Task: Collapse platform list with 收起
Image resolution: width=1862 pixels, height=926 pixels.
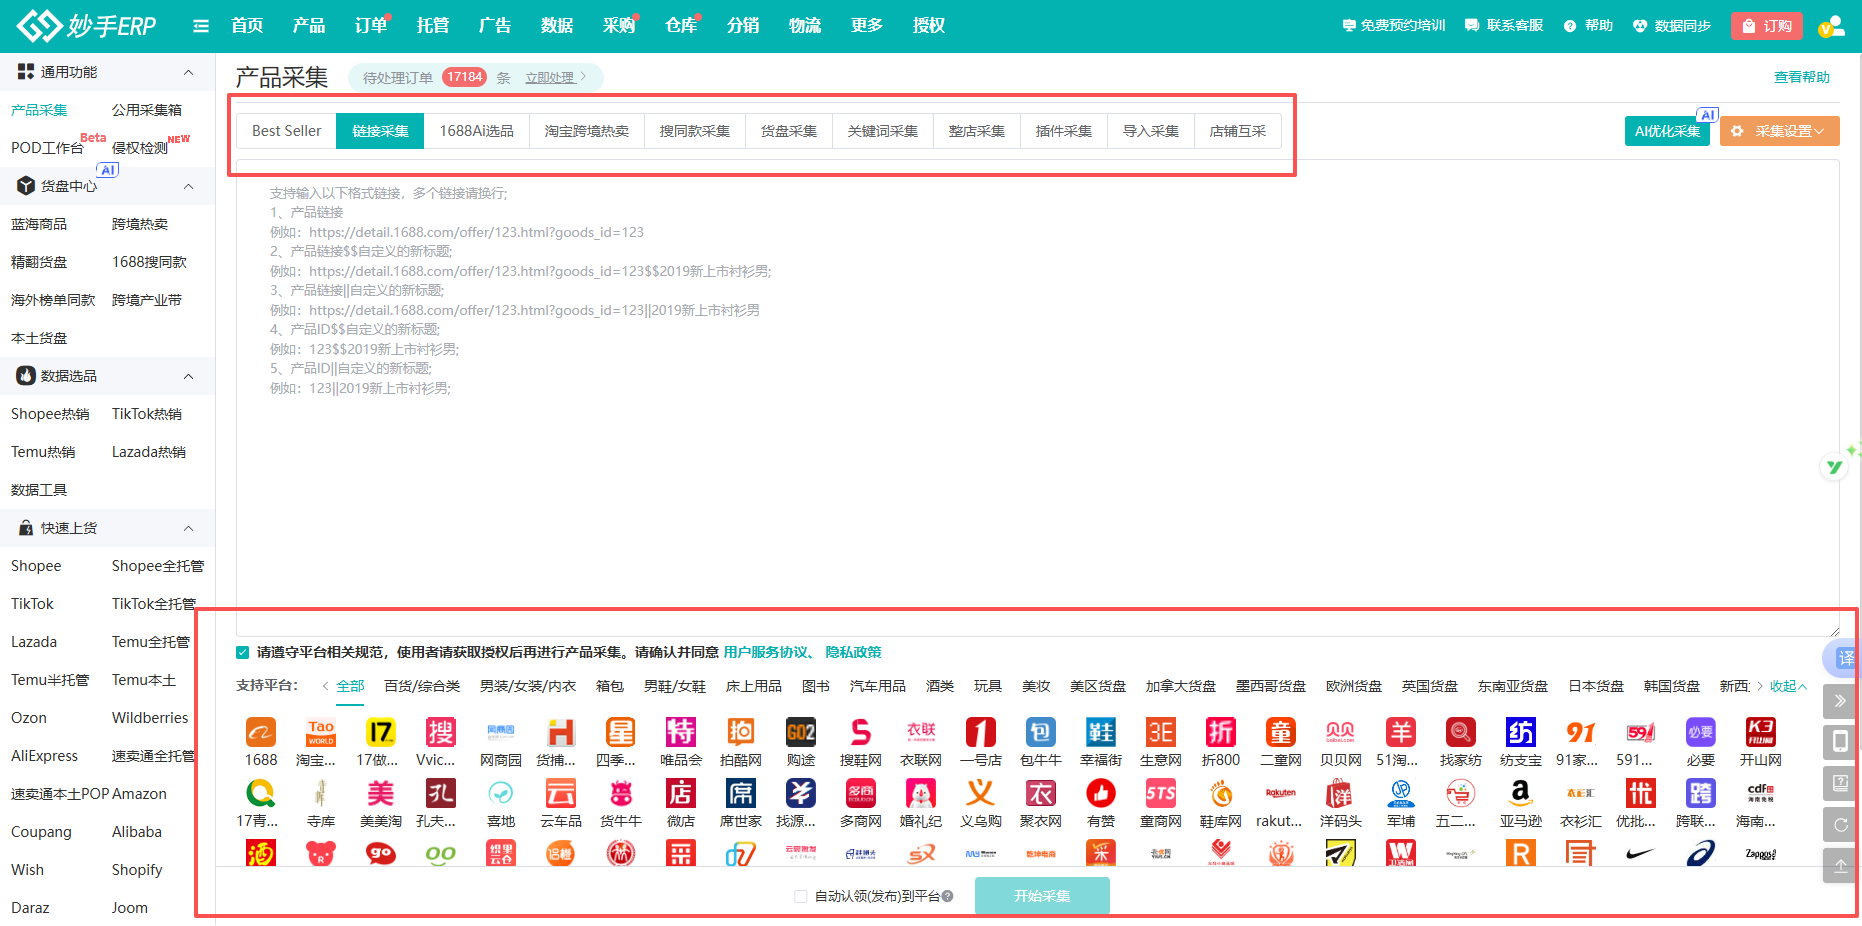Action: click(1788, 686)
